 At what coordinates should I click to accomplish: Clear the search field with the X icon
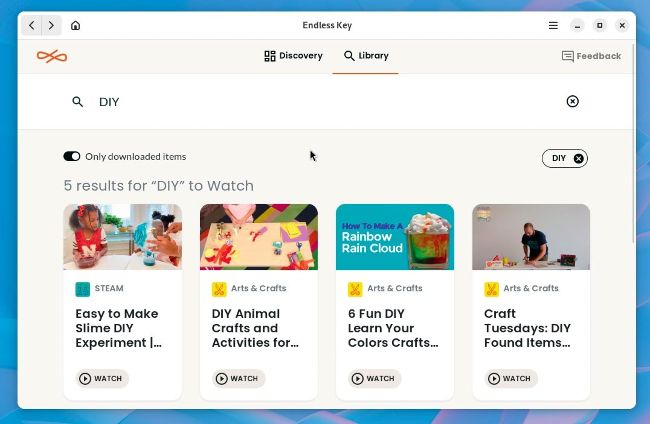[572, 101]
